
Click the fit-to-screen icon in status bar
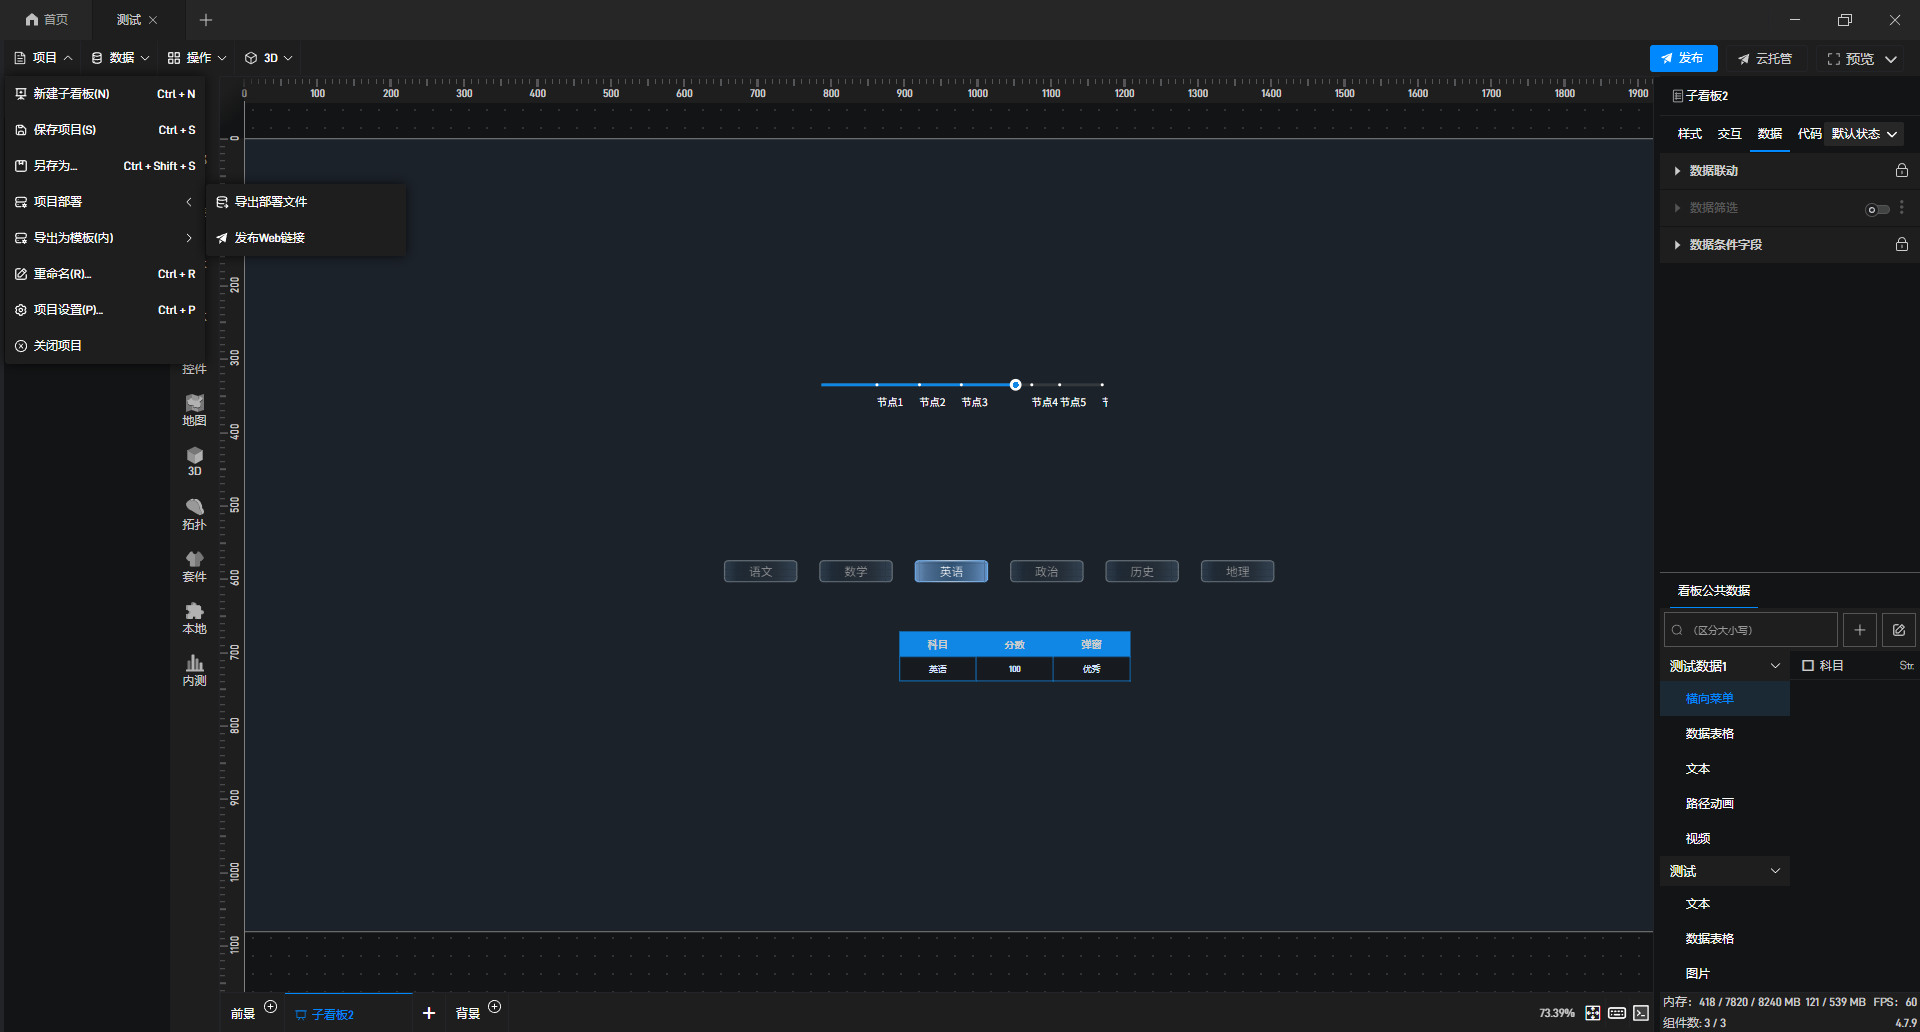[x=1592, y=1013]
